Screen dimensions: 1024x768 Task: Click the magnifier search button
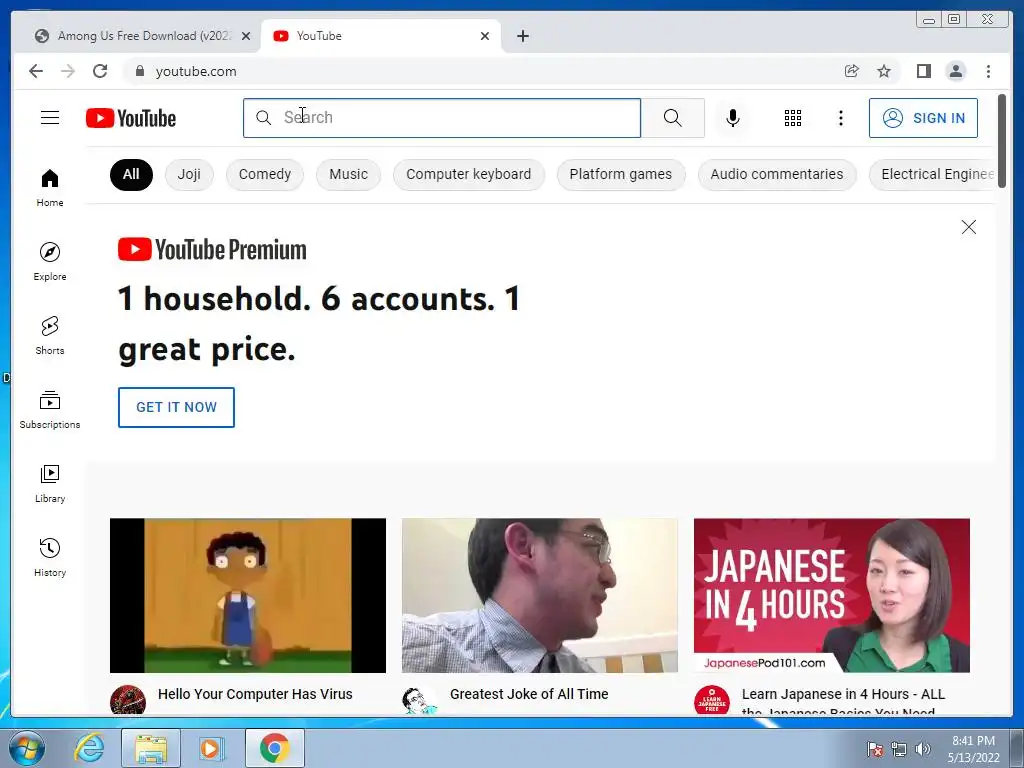[673, 118]
